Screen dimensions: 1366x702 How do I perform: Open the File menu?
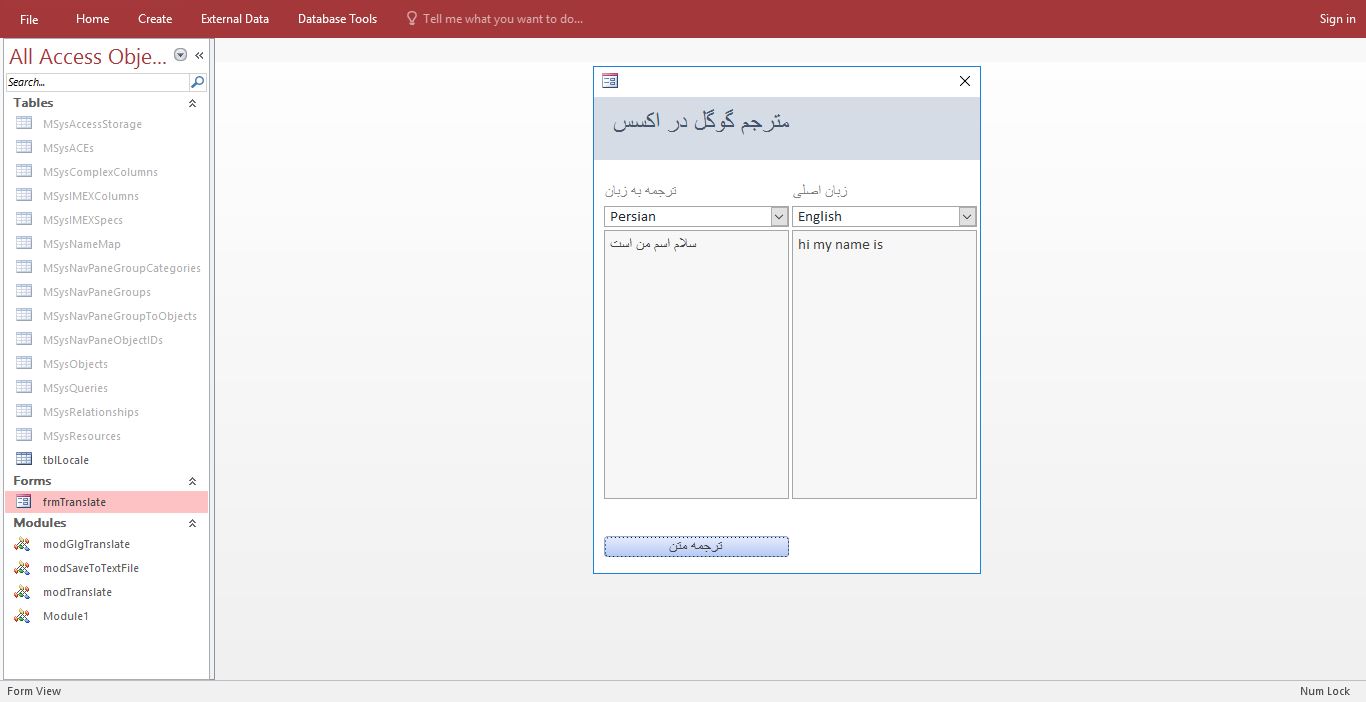(29, 19)
